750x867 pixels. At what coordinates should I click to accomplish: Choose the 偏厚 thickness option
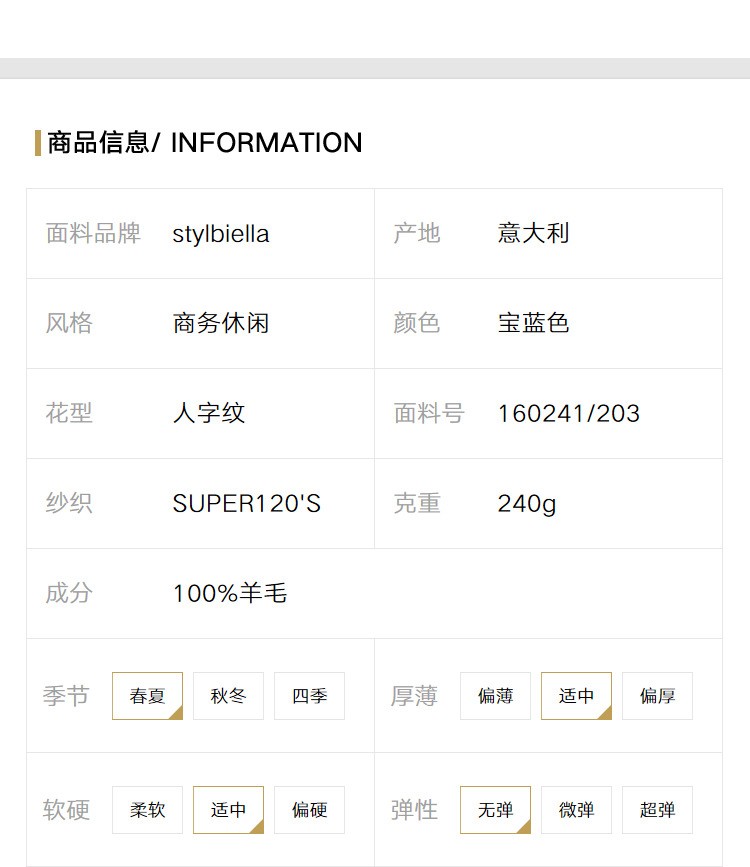coord(657,696)
